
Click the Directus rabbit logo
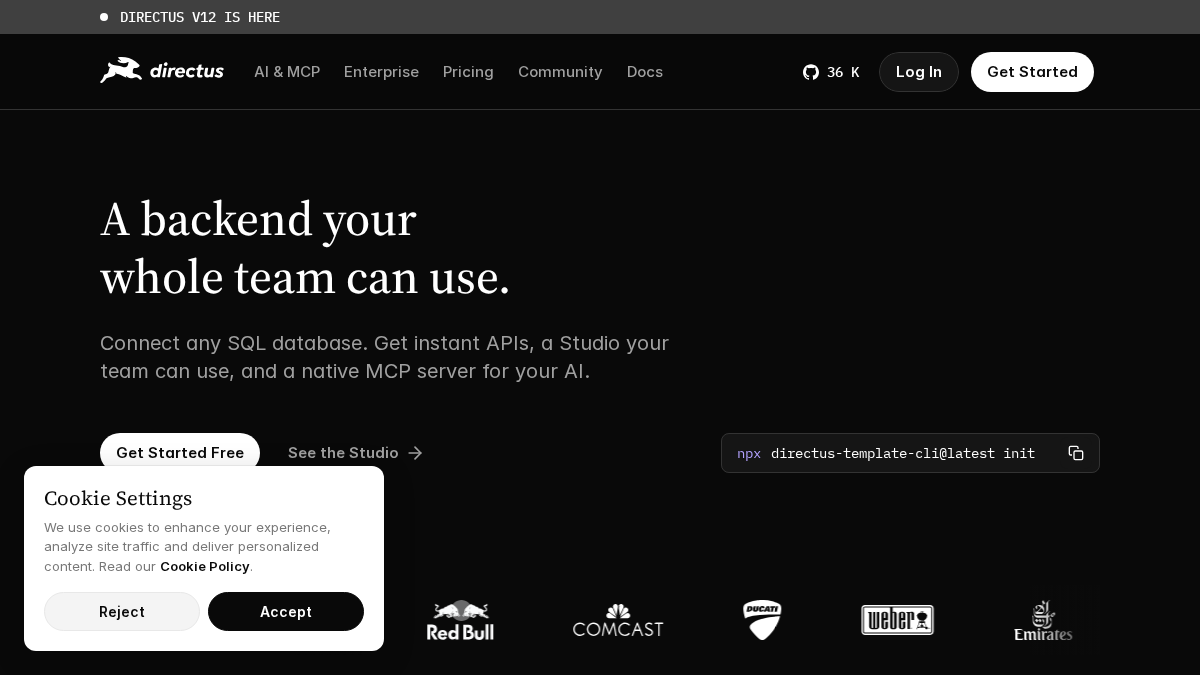[162, 71]
